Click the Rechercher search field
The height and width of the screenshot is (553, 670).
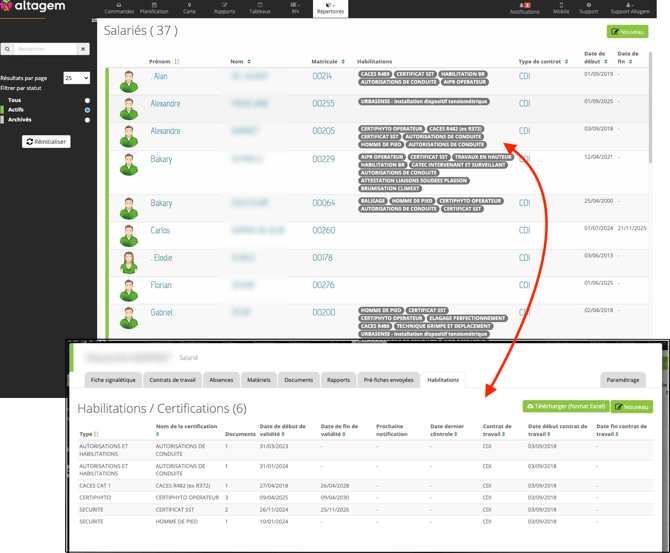tap(44, 49)
